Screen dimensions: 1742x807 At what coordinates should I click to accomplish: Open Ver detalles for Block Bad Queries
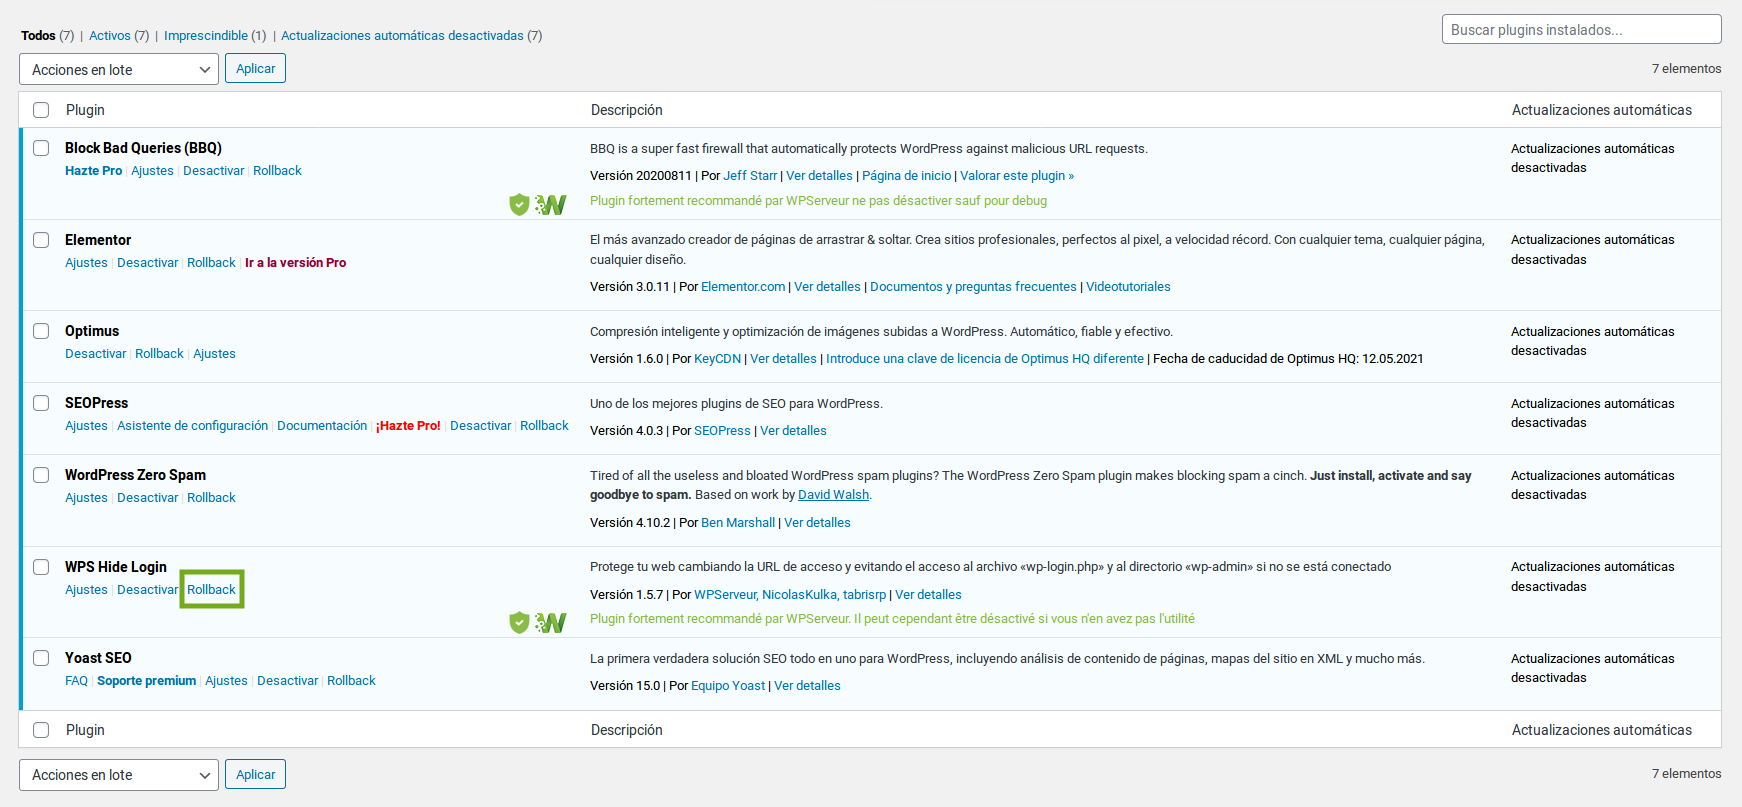[819, 176]
